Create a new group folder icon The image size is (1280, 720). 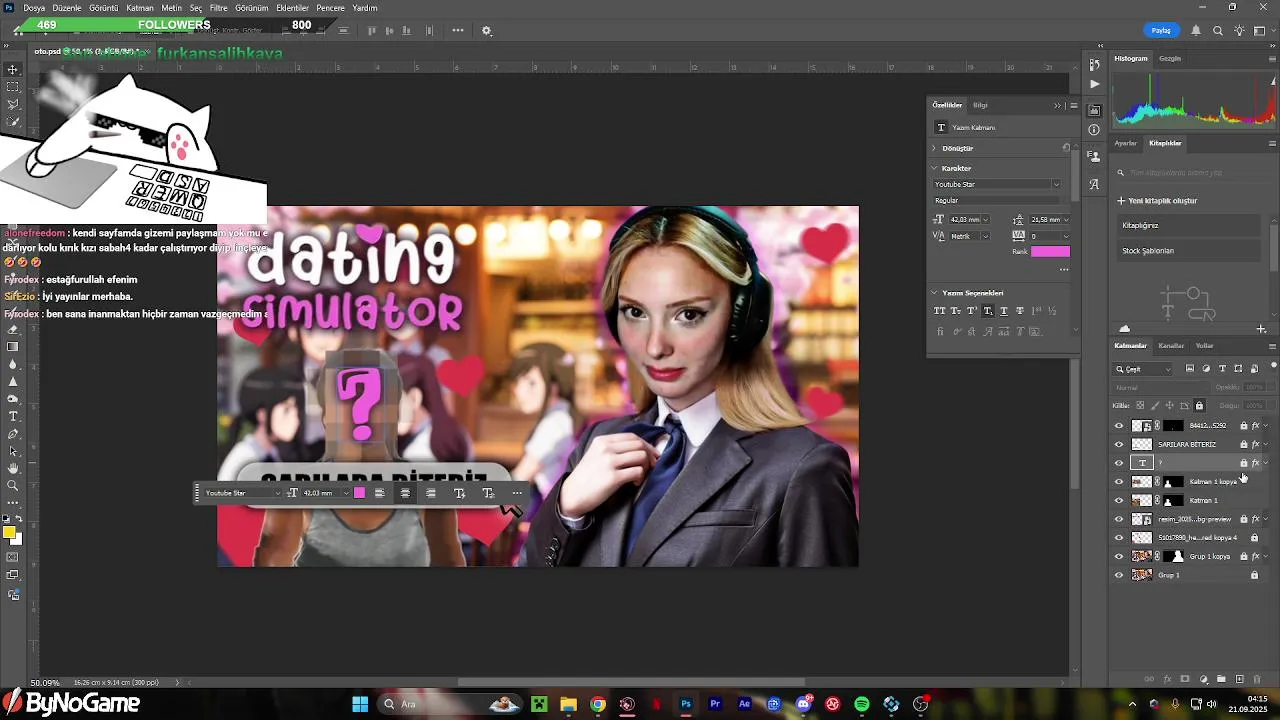pyautogui.click(x=1222, y=680)
